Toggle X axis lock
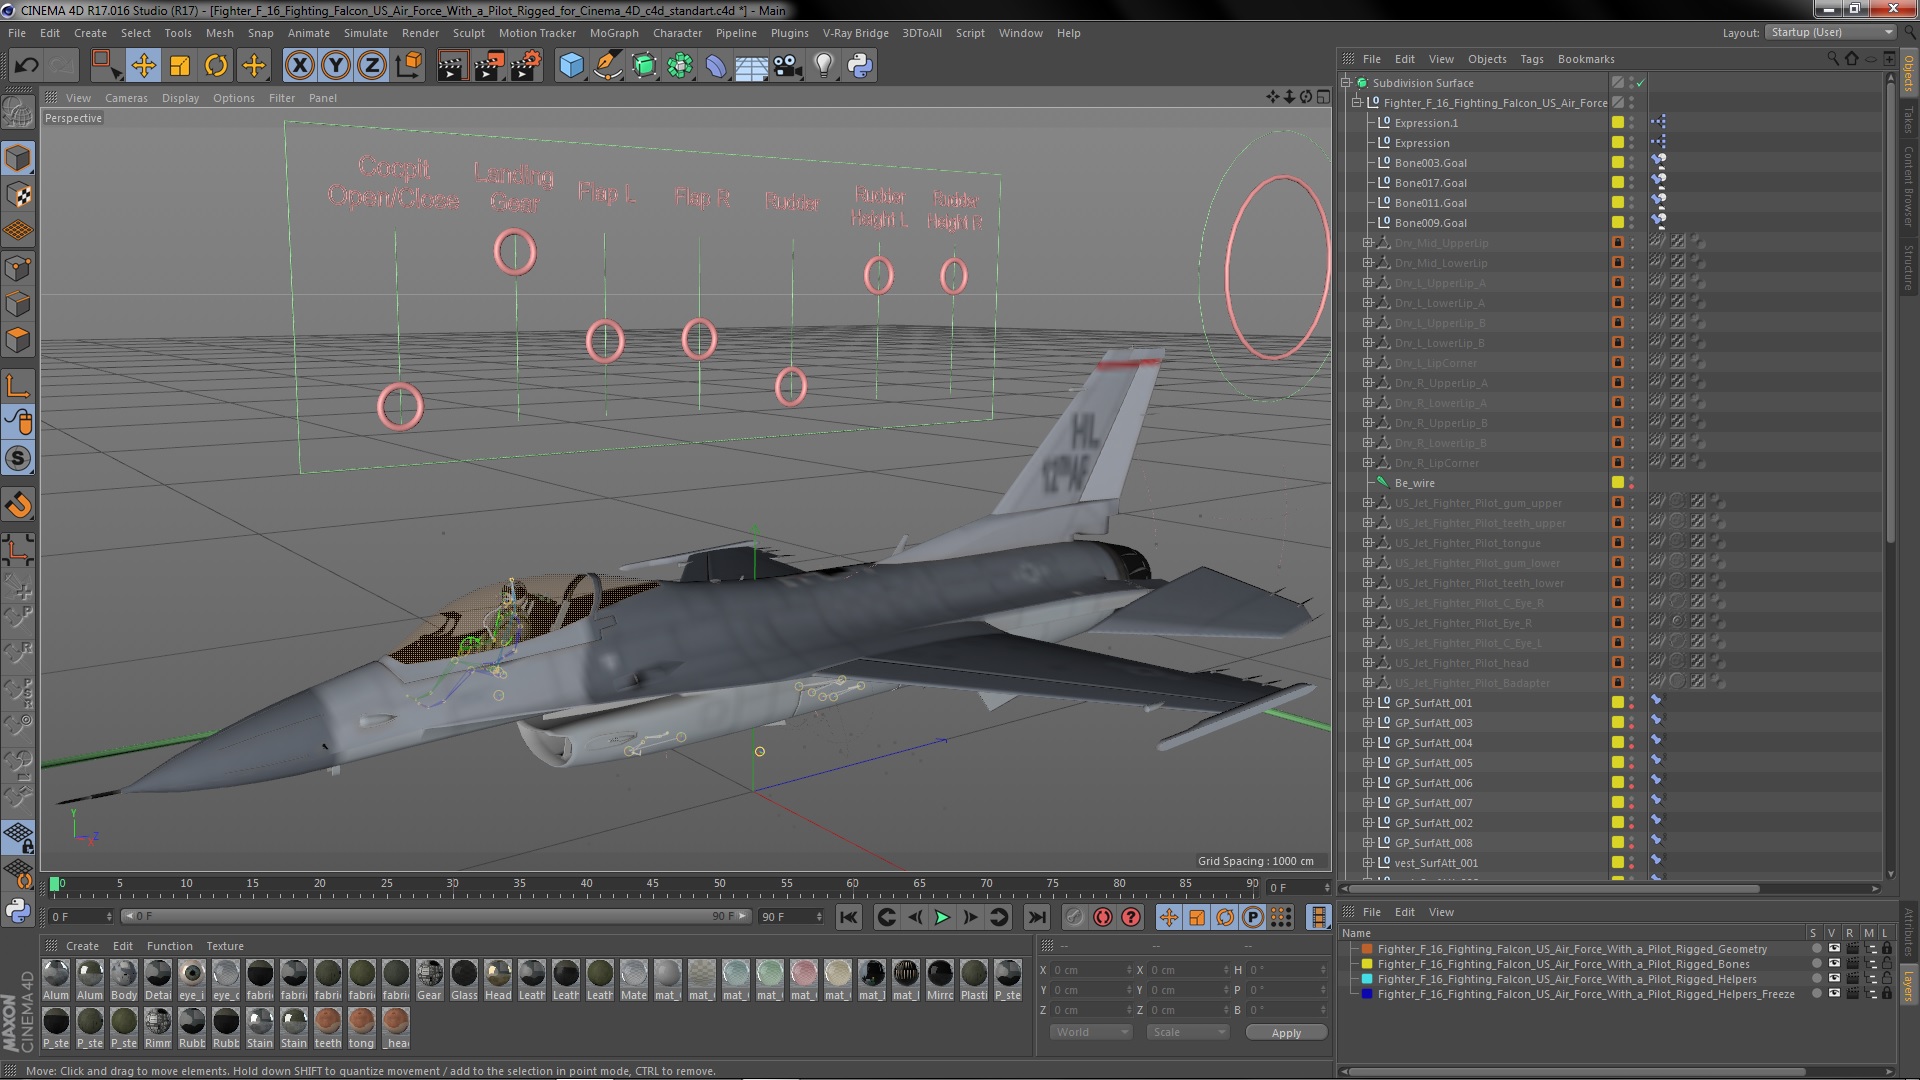This screenshot has height=1080, width=1920. coord(299,66)
